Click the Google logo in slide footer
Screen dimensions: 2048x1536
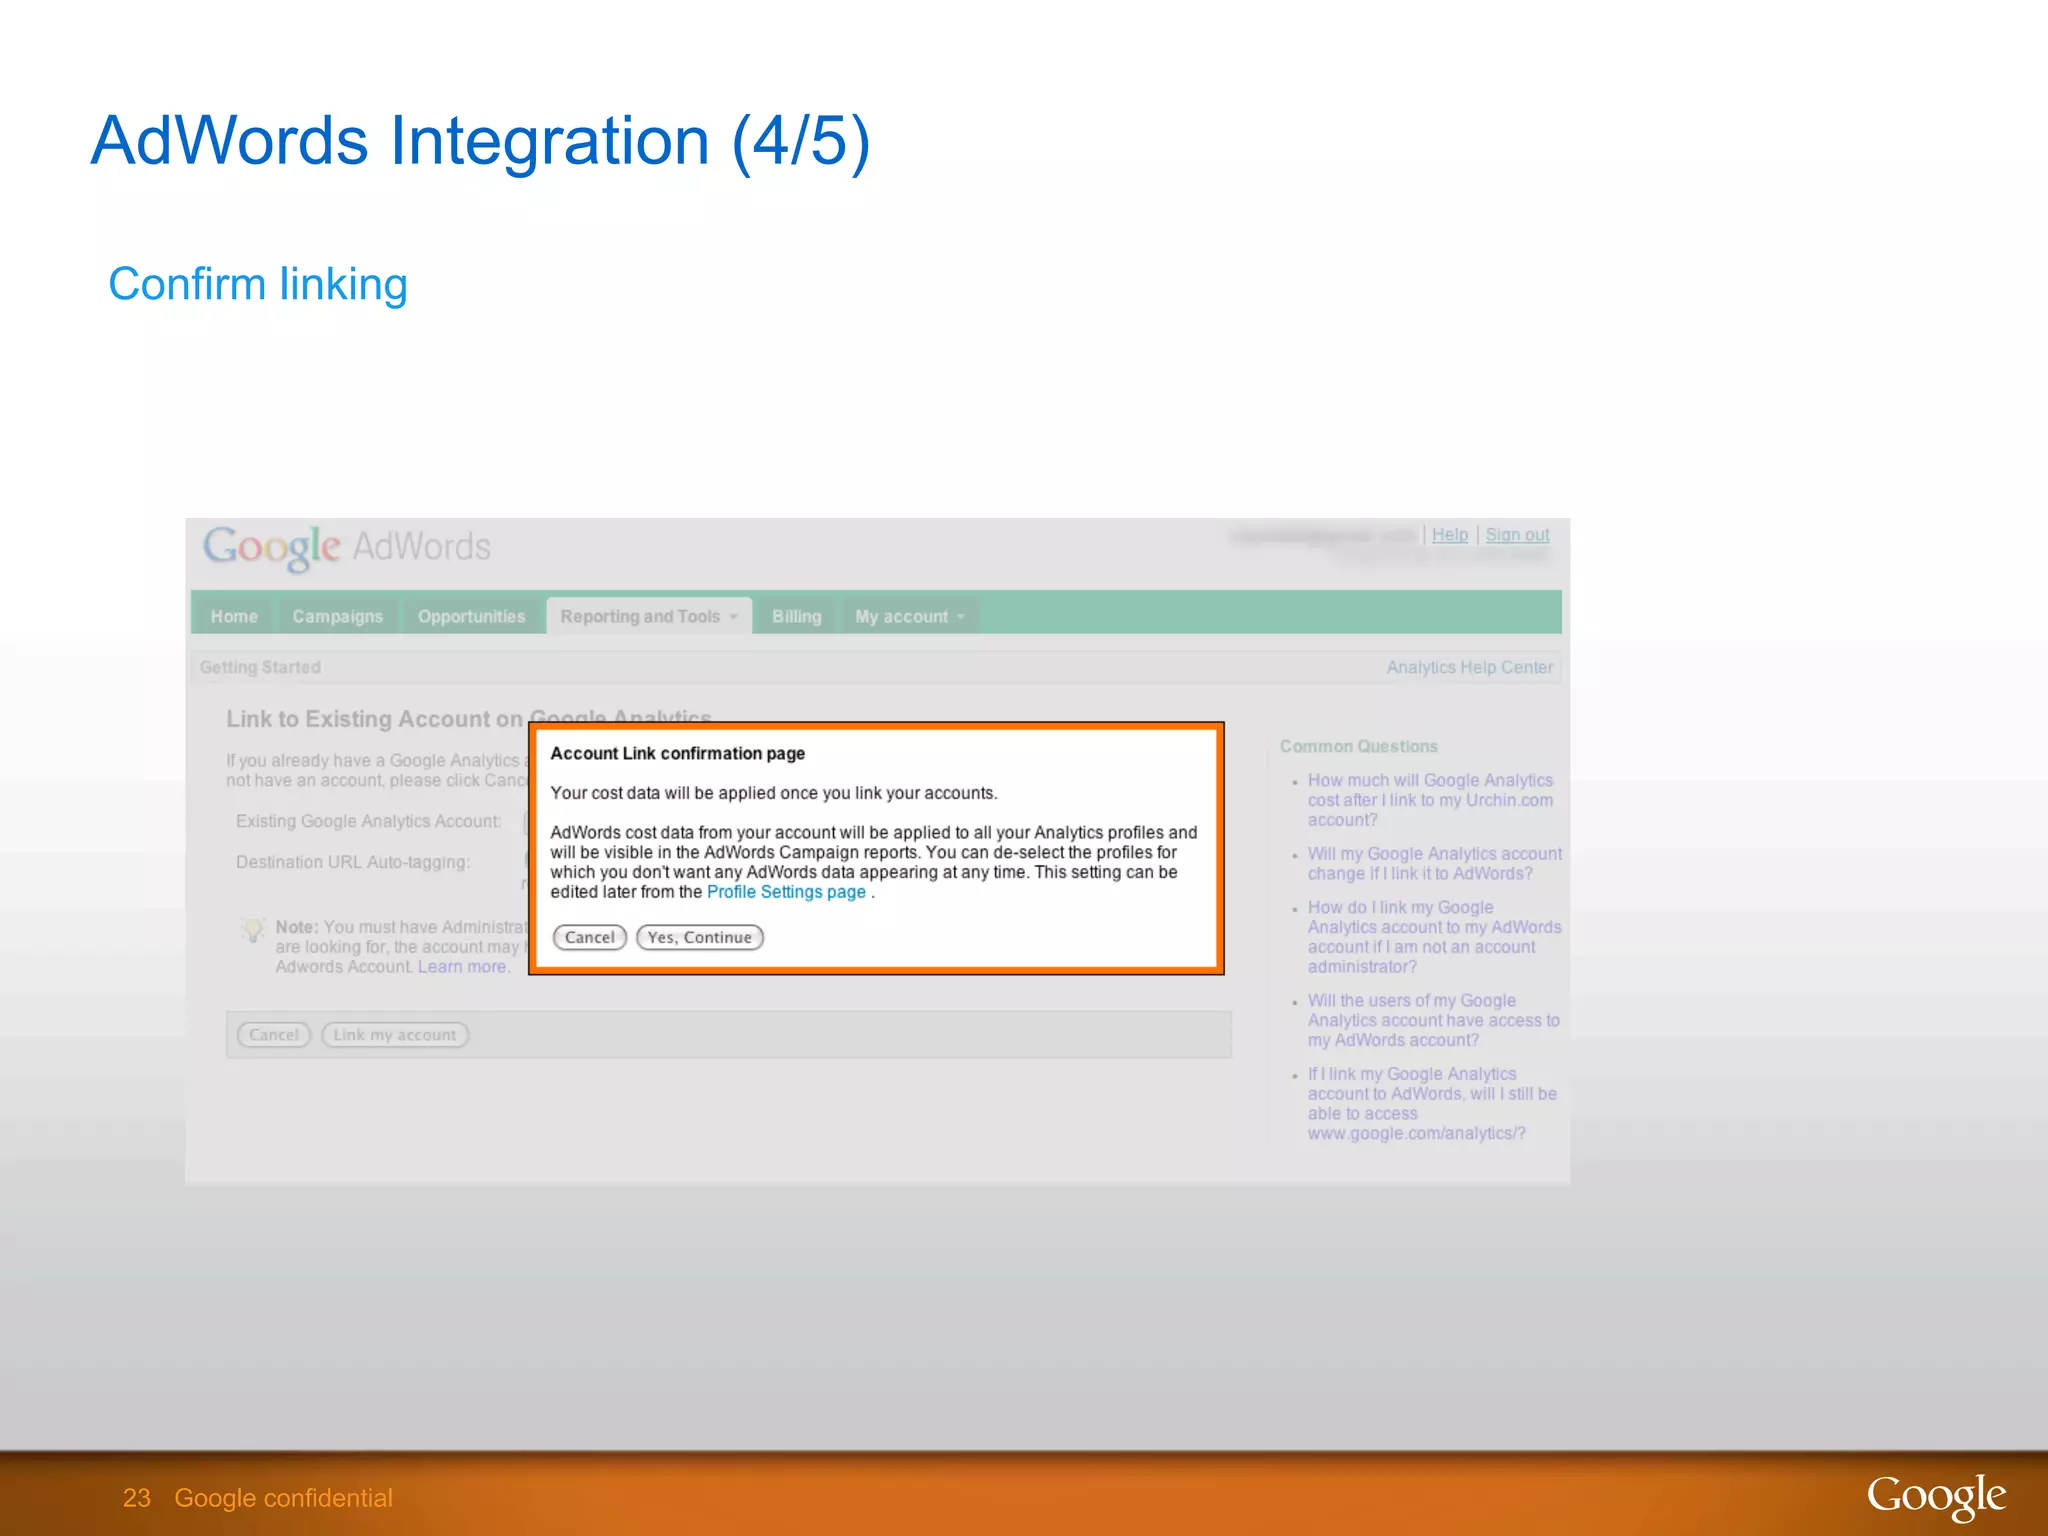pos(1936,1497)
